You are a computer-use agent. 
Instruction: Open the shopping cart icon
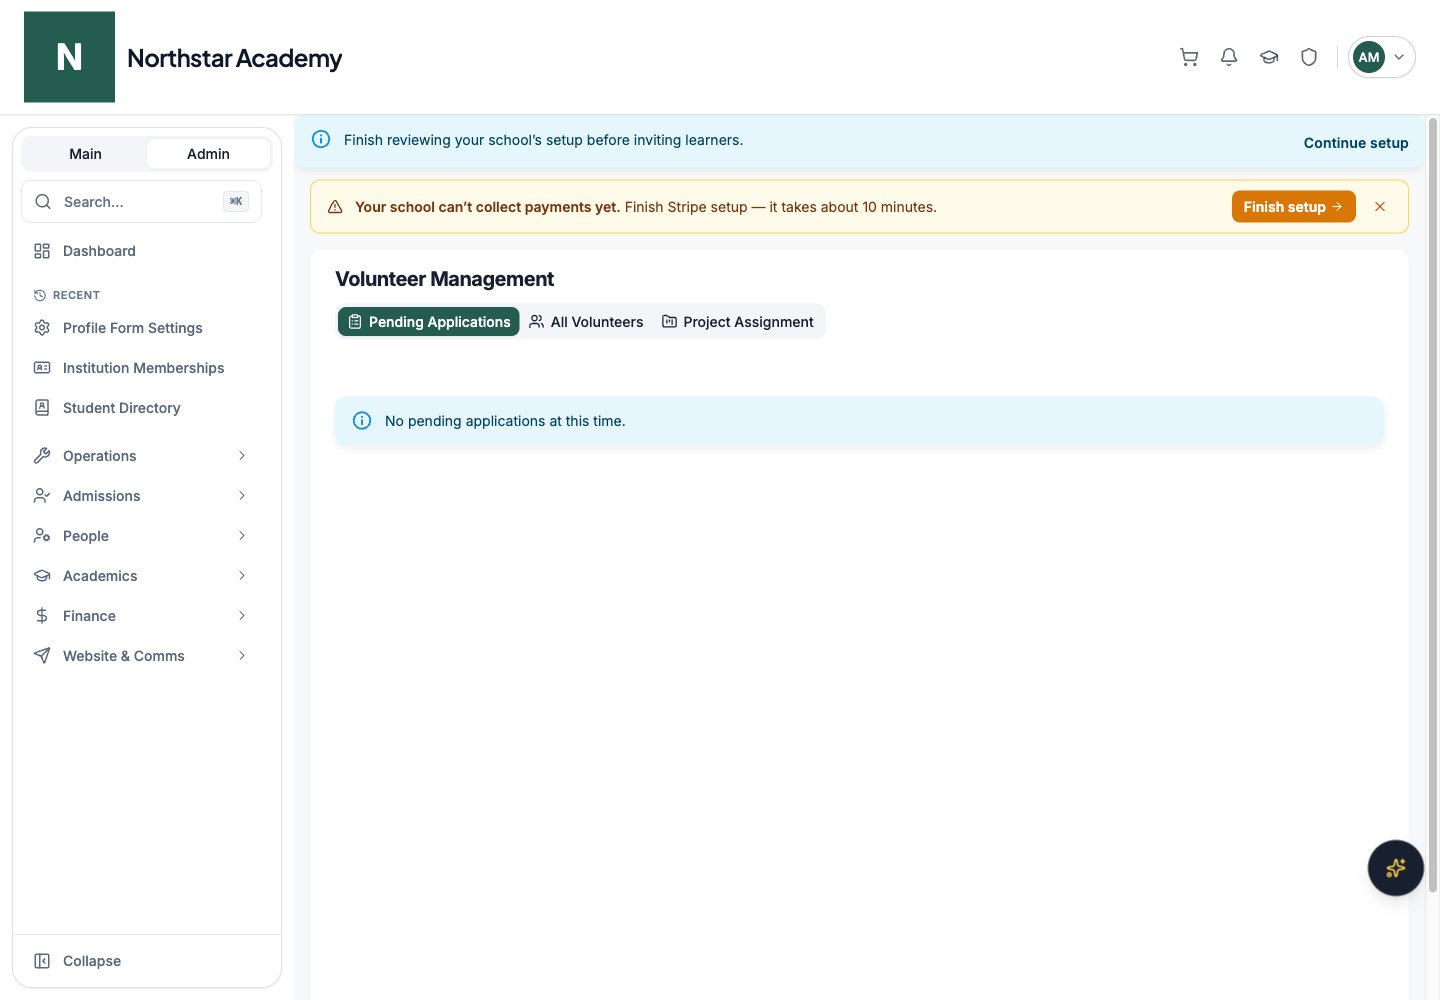tap(1189, 57)
